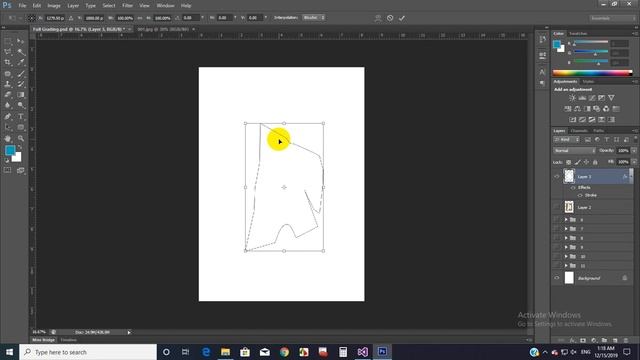This screenshot has width=640, height=360.
Task: Select the Zoom tool in toolbox
Action: pos(21,138)
